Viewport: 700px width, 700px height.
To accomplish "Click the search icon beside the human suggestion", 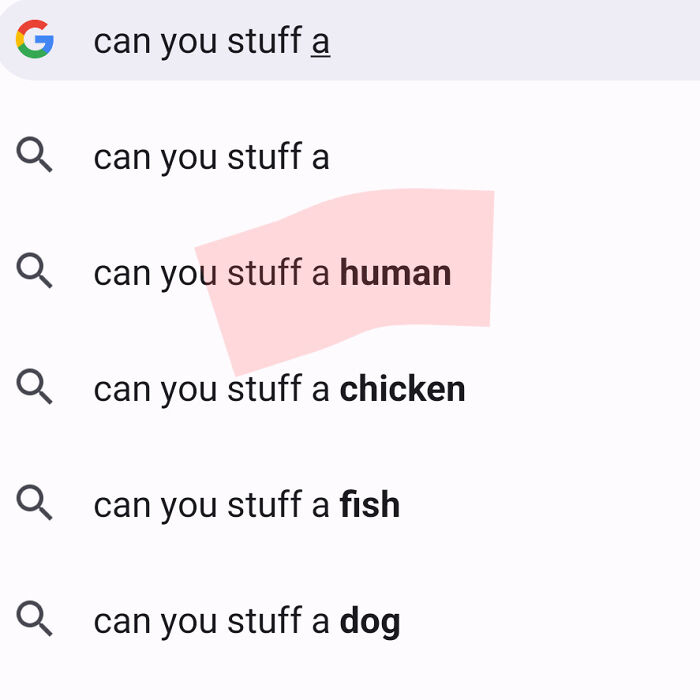I will (x=35, y=272).
